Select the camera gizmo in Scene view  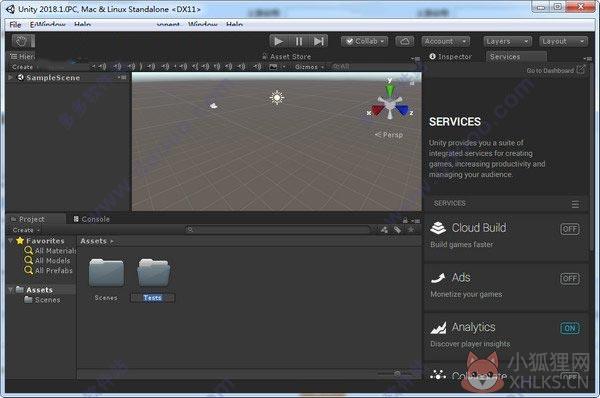[214, 106]
